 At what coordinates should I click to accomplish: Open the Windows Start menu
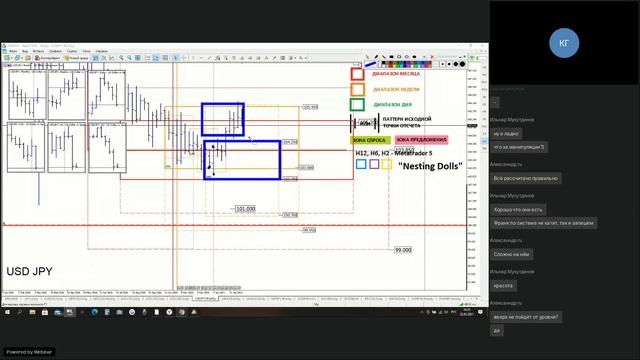[7, 312]
